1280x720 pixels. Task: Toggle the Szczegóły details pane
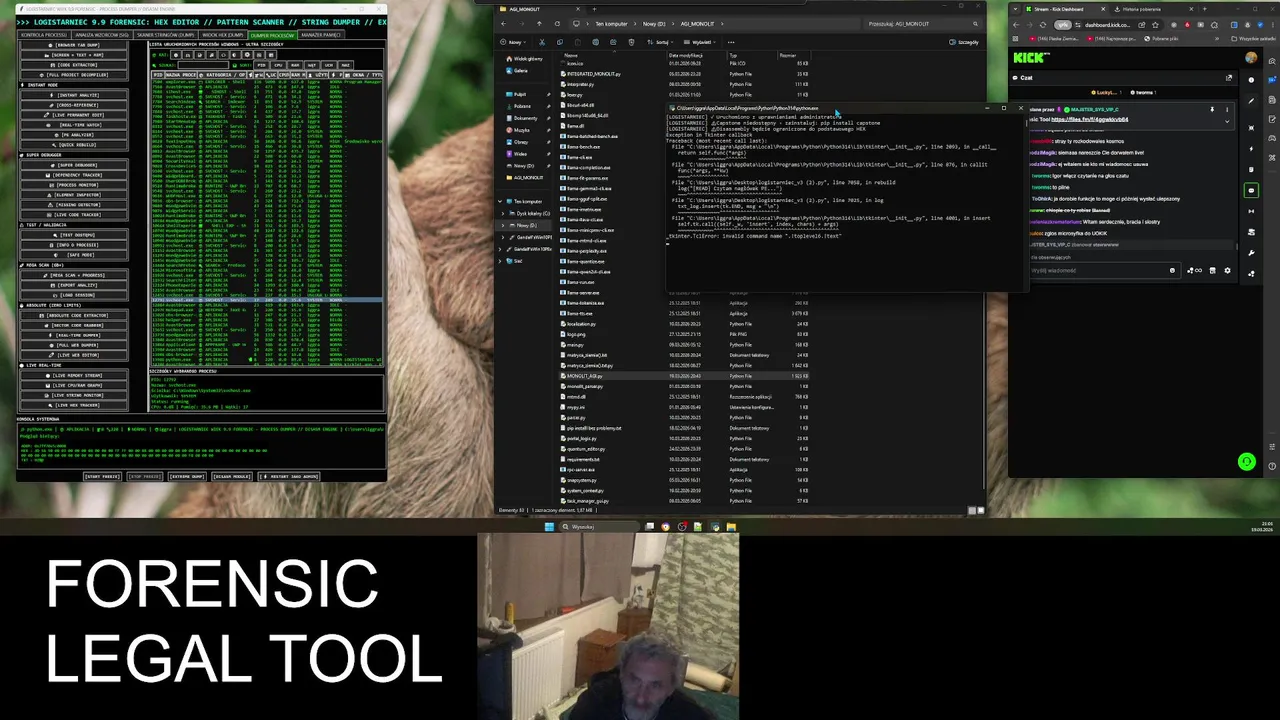(963, 42)
